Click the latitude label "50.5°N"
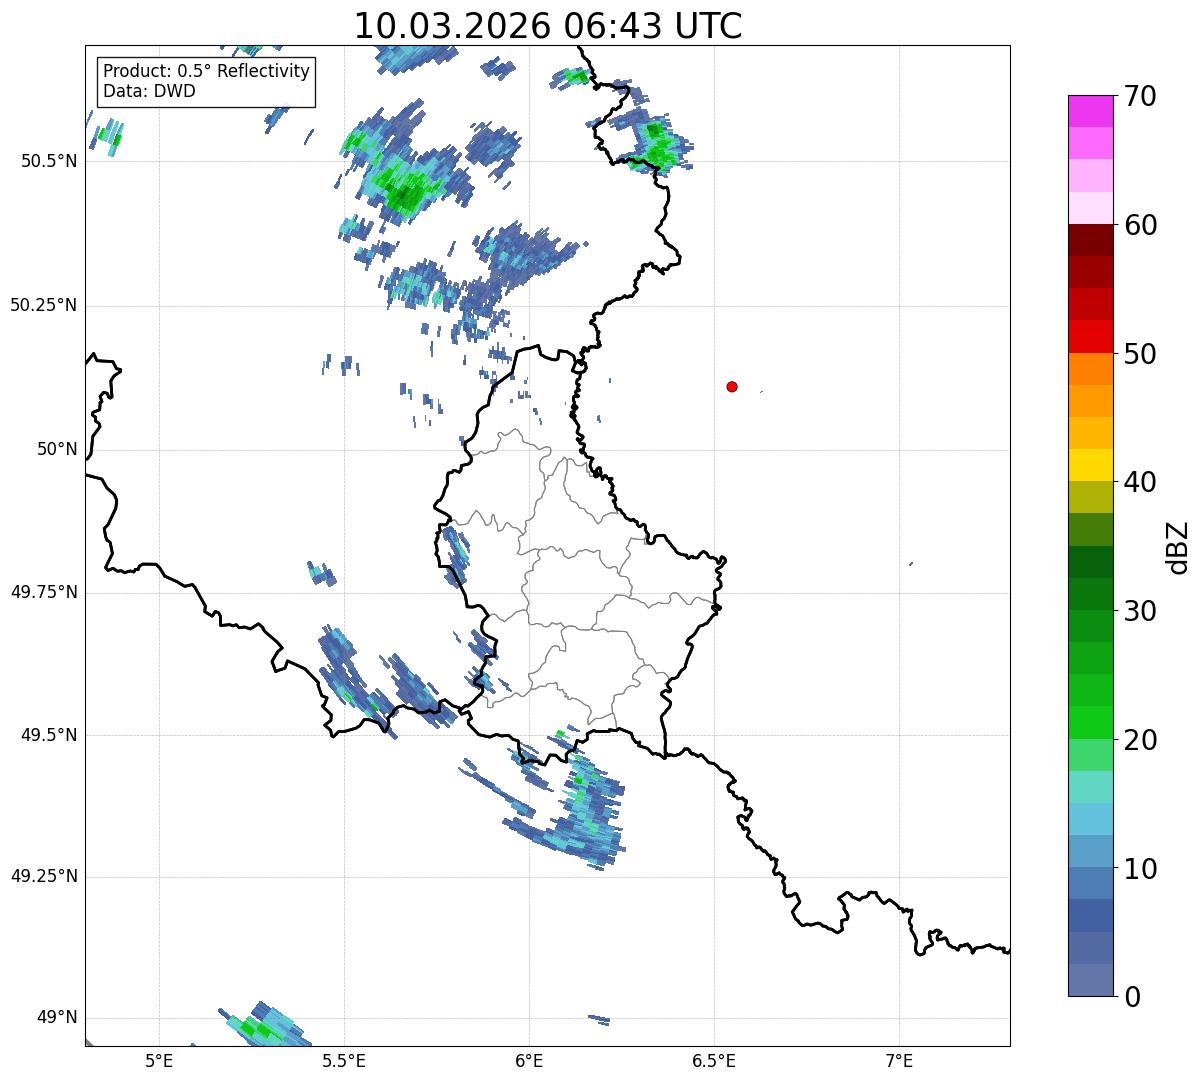This screenshot has height=1081, width=1202. (49, 161)
